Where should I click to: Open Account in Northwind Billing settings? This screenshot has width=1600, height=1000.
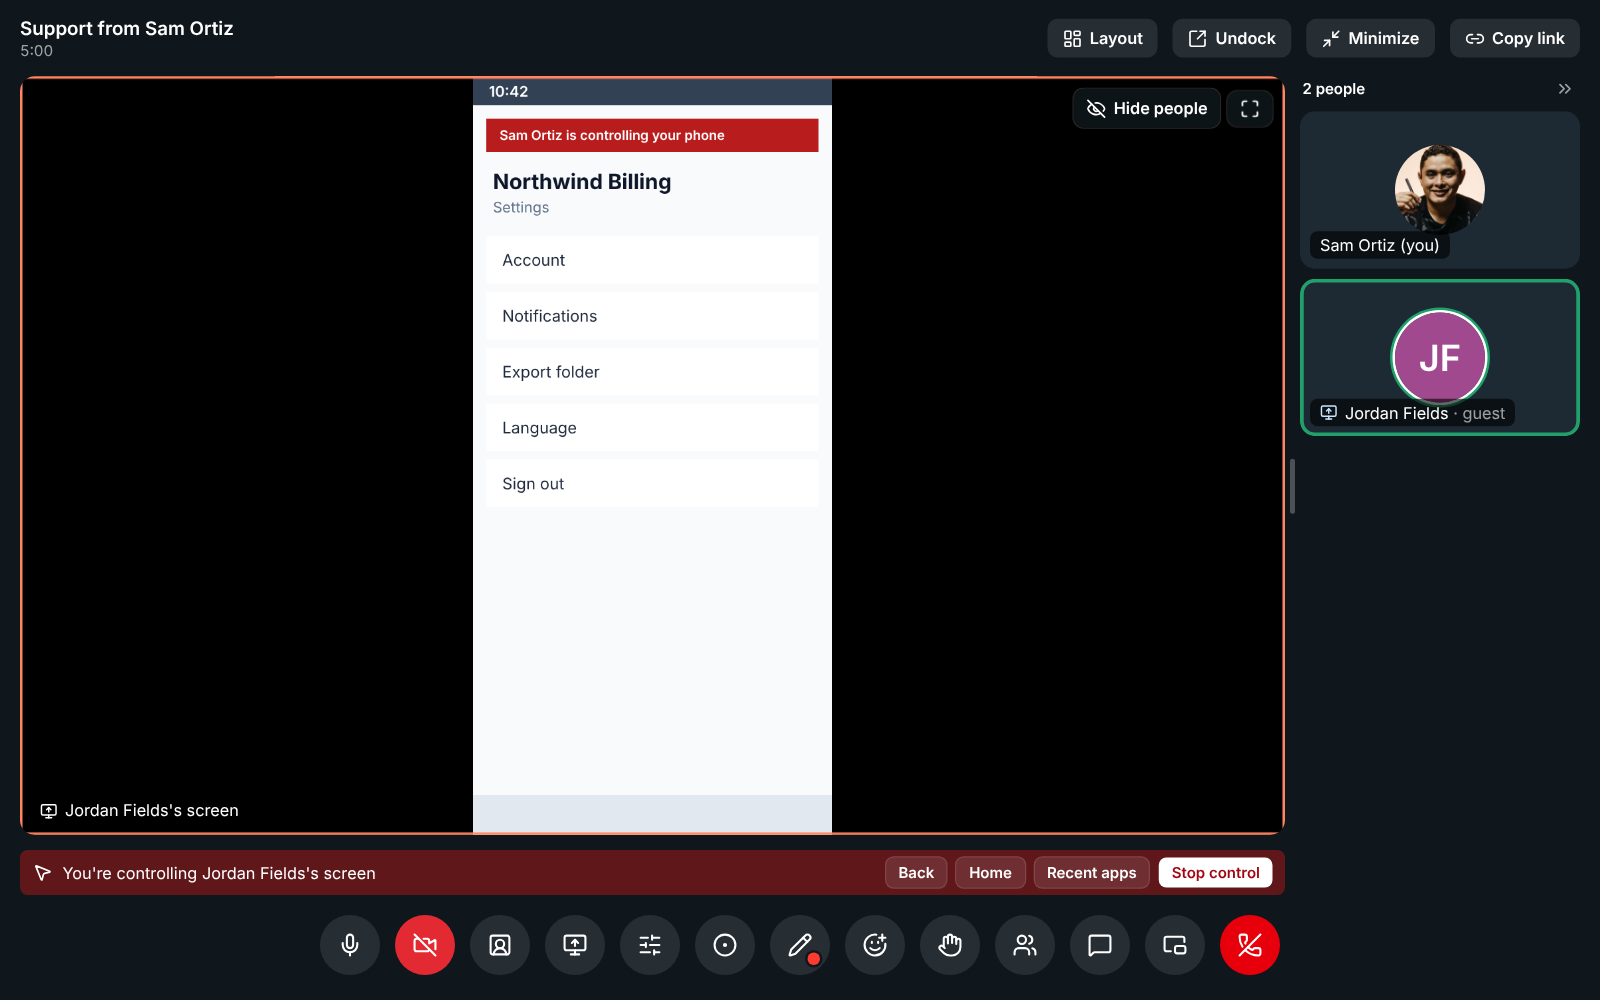click(x=652, y=260)
